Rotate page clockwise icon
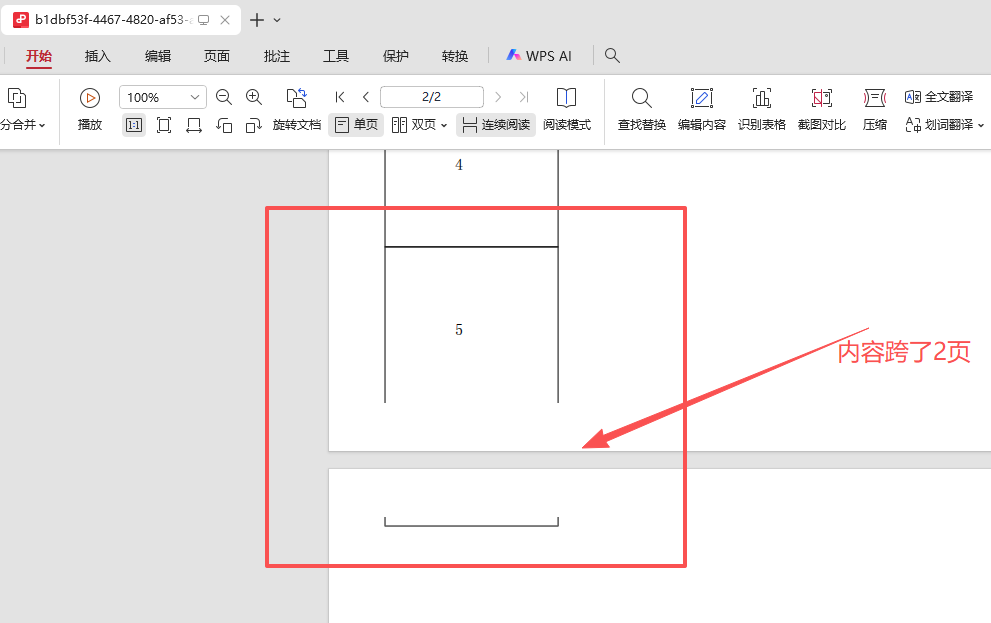The width and height of the screenshot is (991, 623). 254,125
